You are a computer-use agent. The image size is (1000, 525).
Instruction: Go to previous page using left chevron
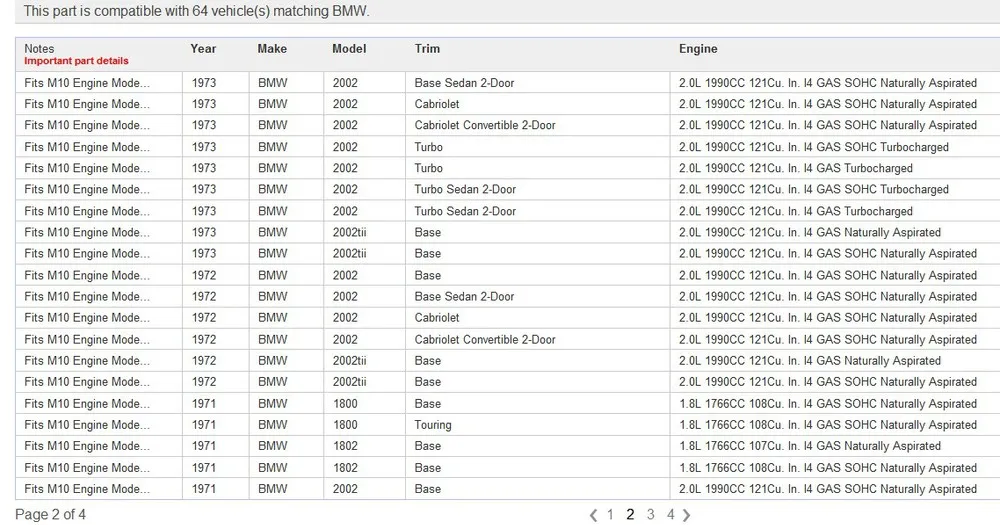click(593, 515)
